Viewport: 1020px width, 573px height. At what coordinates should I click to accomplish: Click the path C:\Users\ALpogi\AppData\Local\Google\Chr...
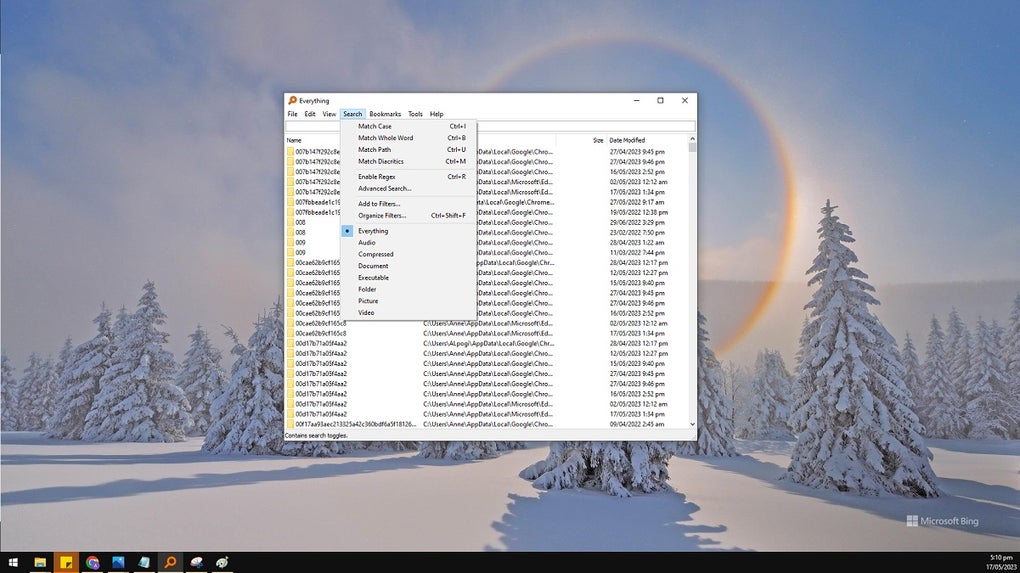click(489, 343)
